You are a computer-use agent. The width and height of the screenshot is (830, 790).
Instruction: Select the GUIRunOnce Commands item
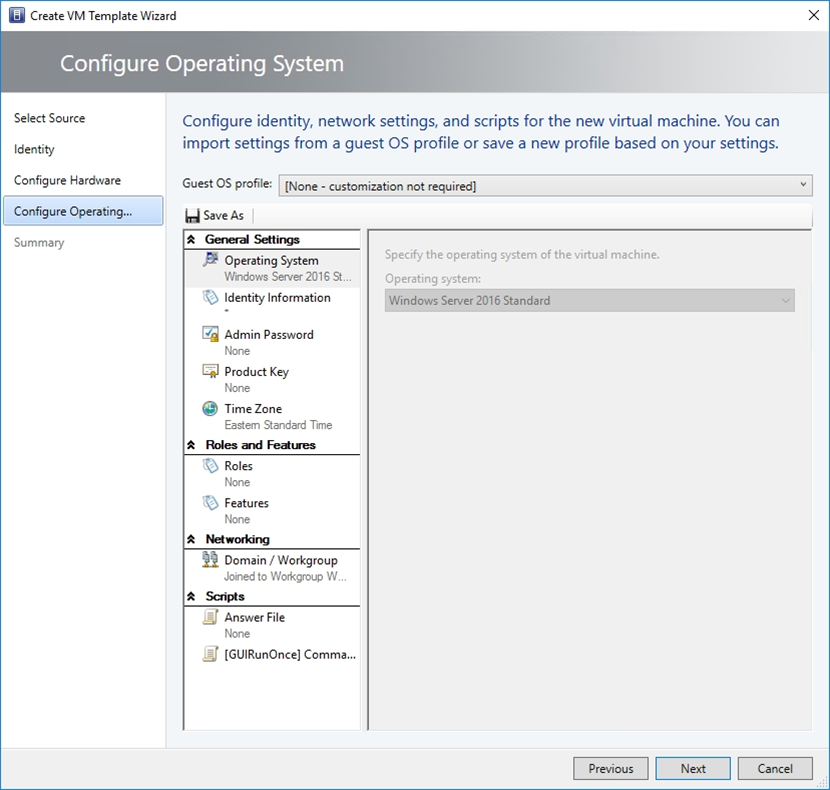click(x=289, y=654)
